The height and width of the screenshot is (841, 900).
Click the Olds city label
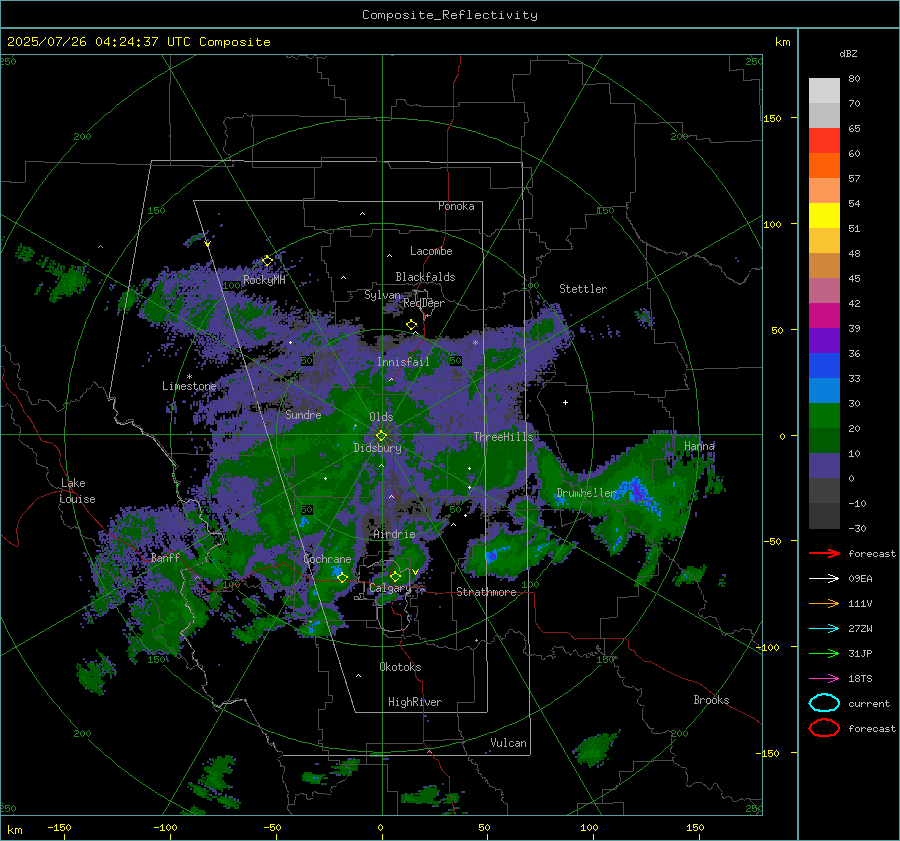click(x=381, y=417)
